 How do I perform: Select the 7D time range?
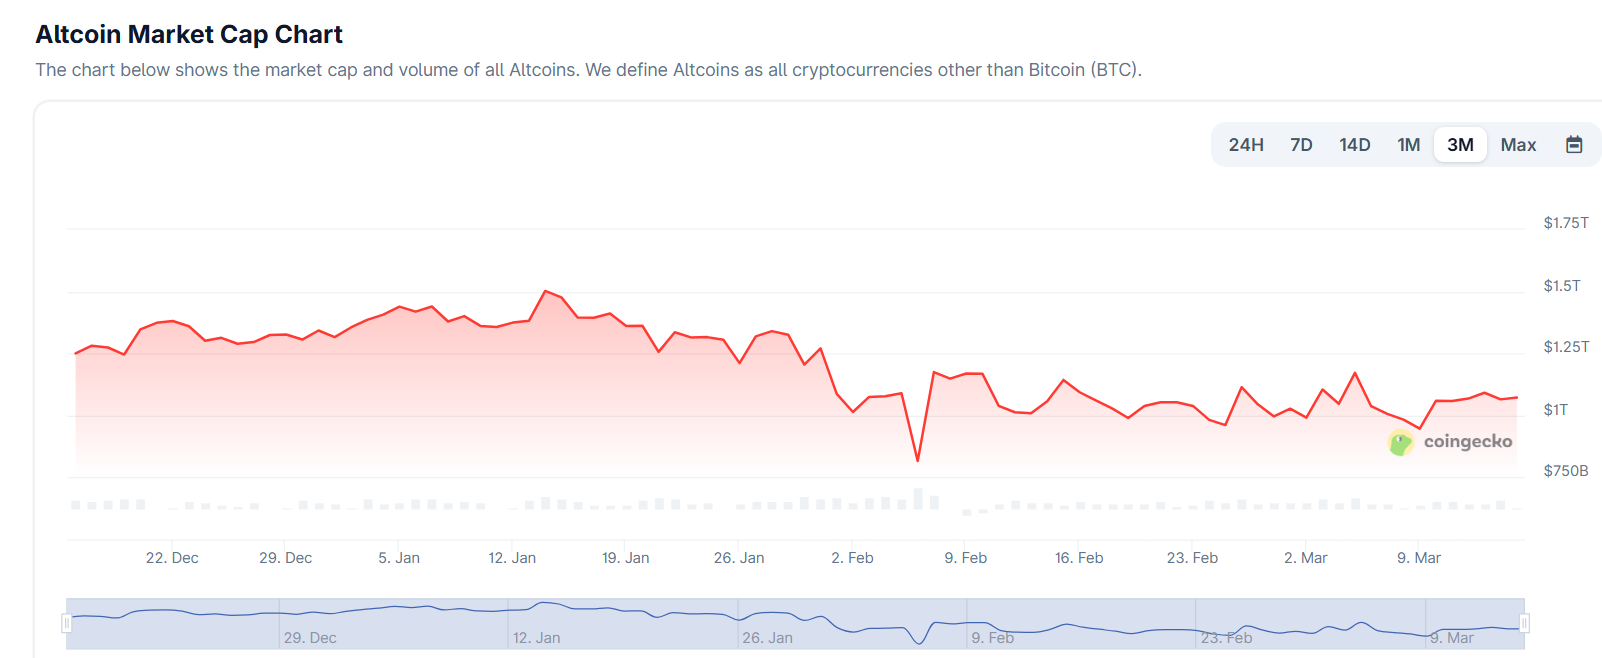1301,145
